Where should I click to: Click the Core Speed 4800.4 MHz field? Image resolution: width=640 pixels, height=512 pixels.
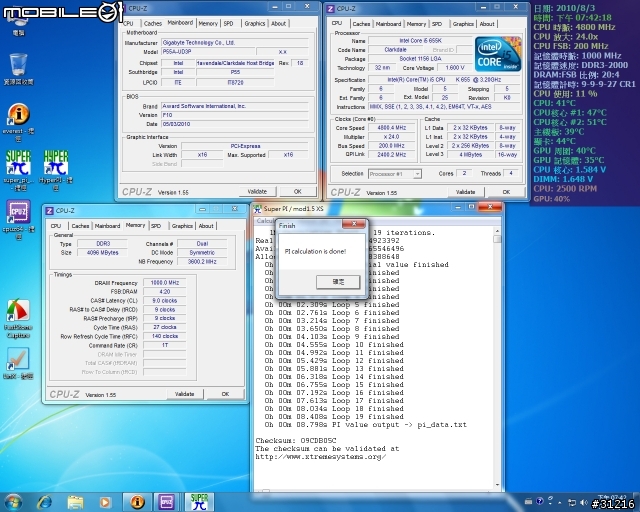[391, 128]
